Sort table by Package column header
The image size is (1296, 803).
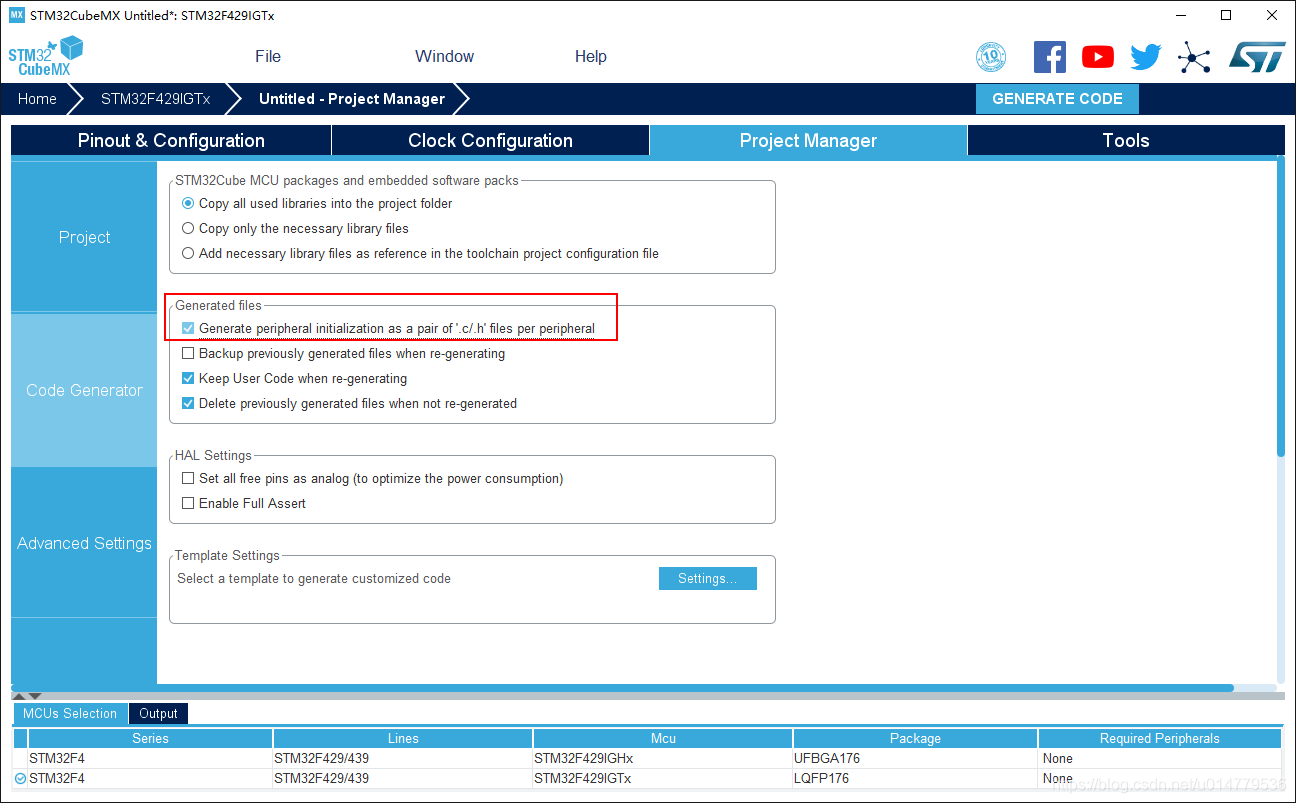click(915, 738)
